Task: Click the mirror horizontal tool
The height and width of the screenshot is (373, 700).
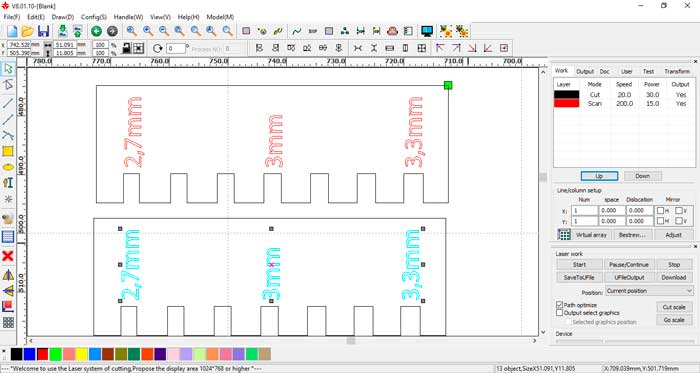Action: [x=8, y=275]
